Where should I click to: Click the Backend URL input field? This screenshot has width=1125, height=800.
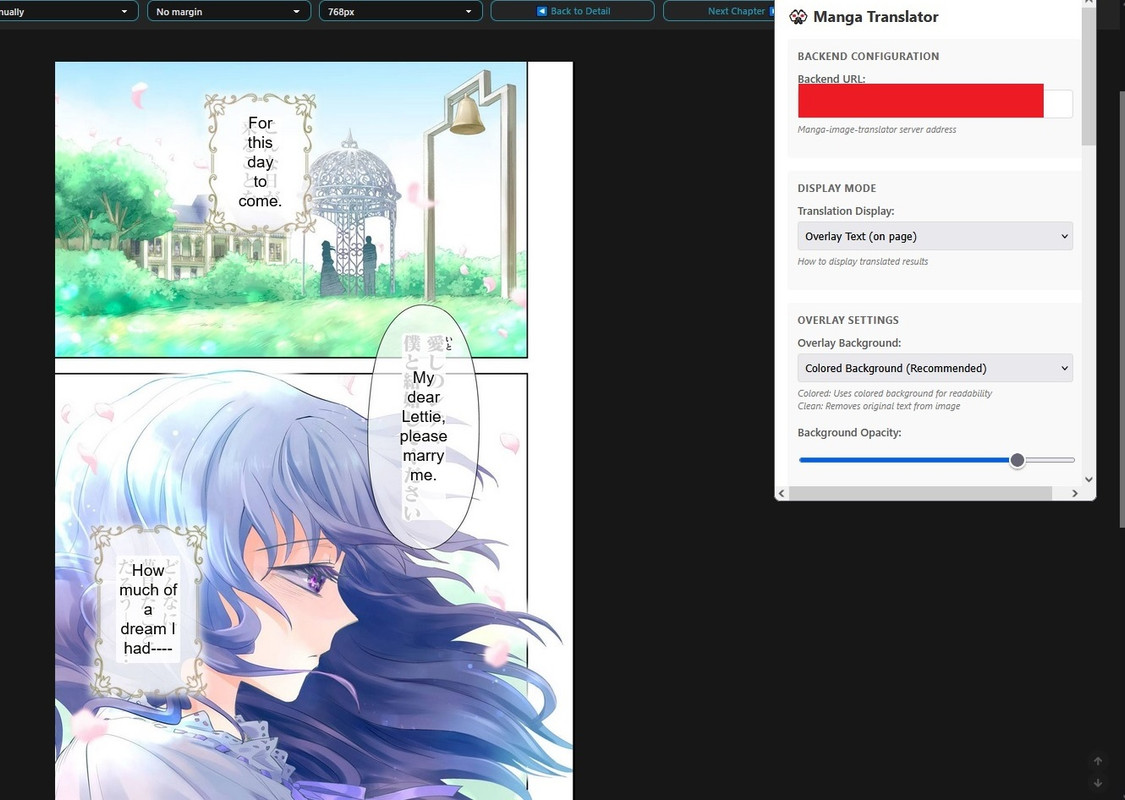(x=935, y=103)
